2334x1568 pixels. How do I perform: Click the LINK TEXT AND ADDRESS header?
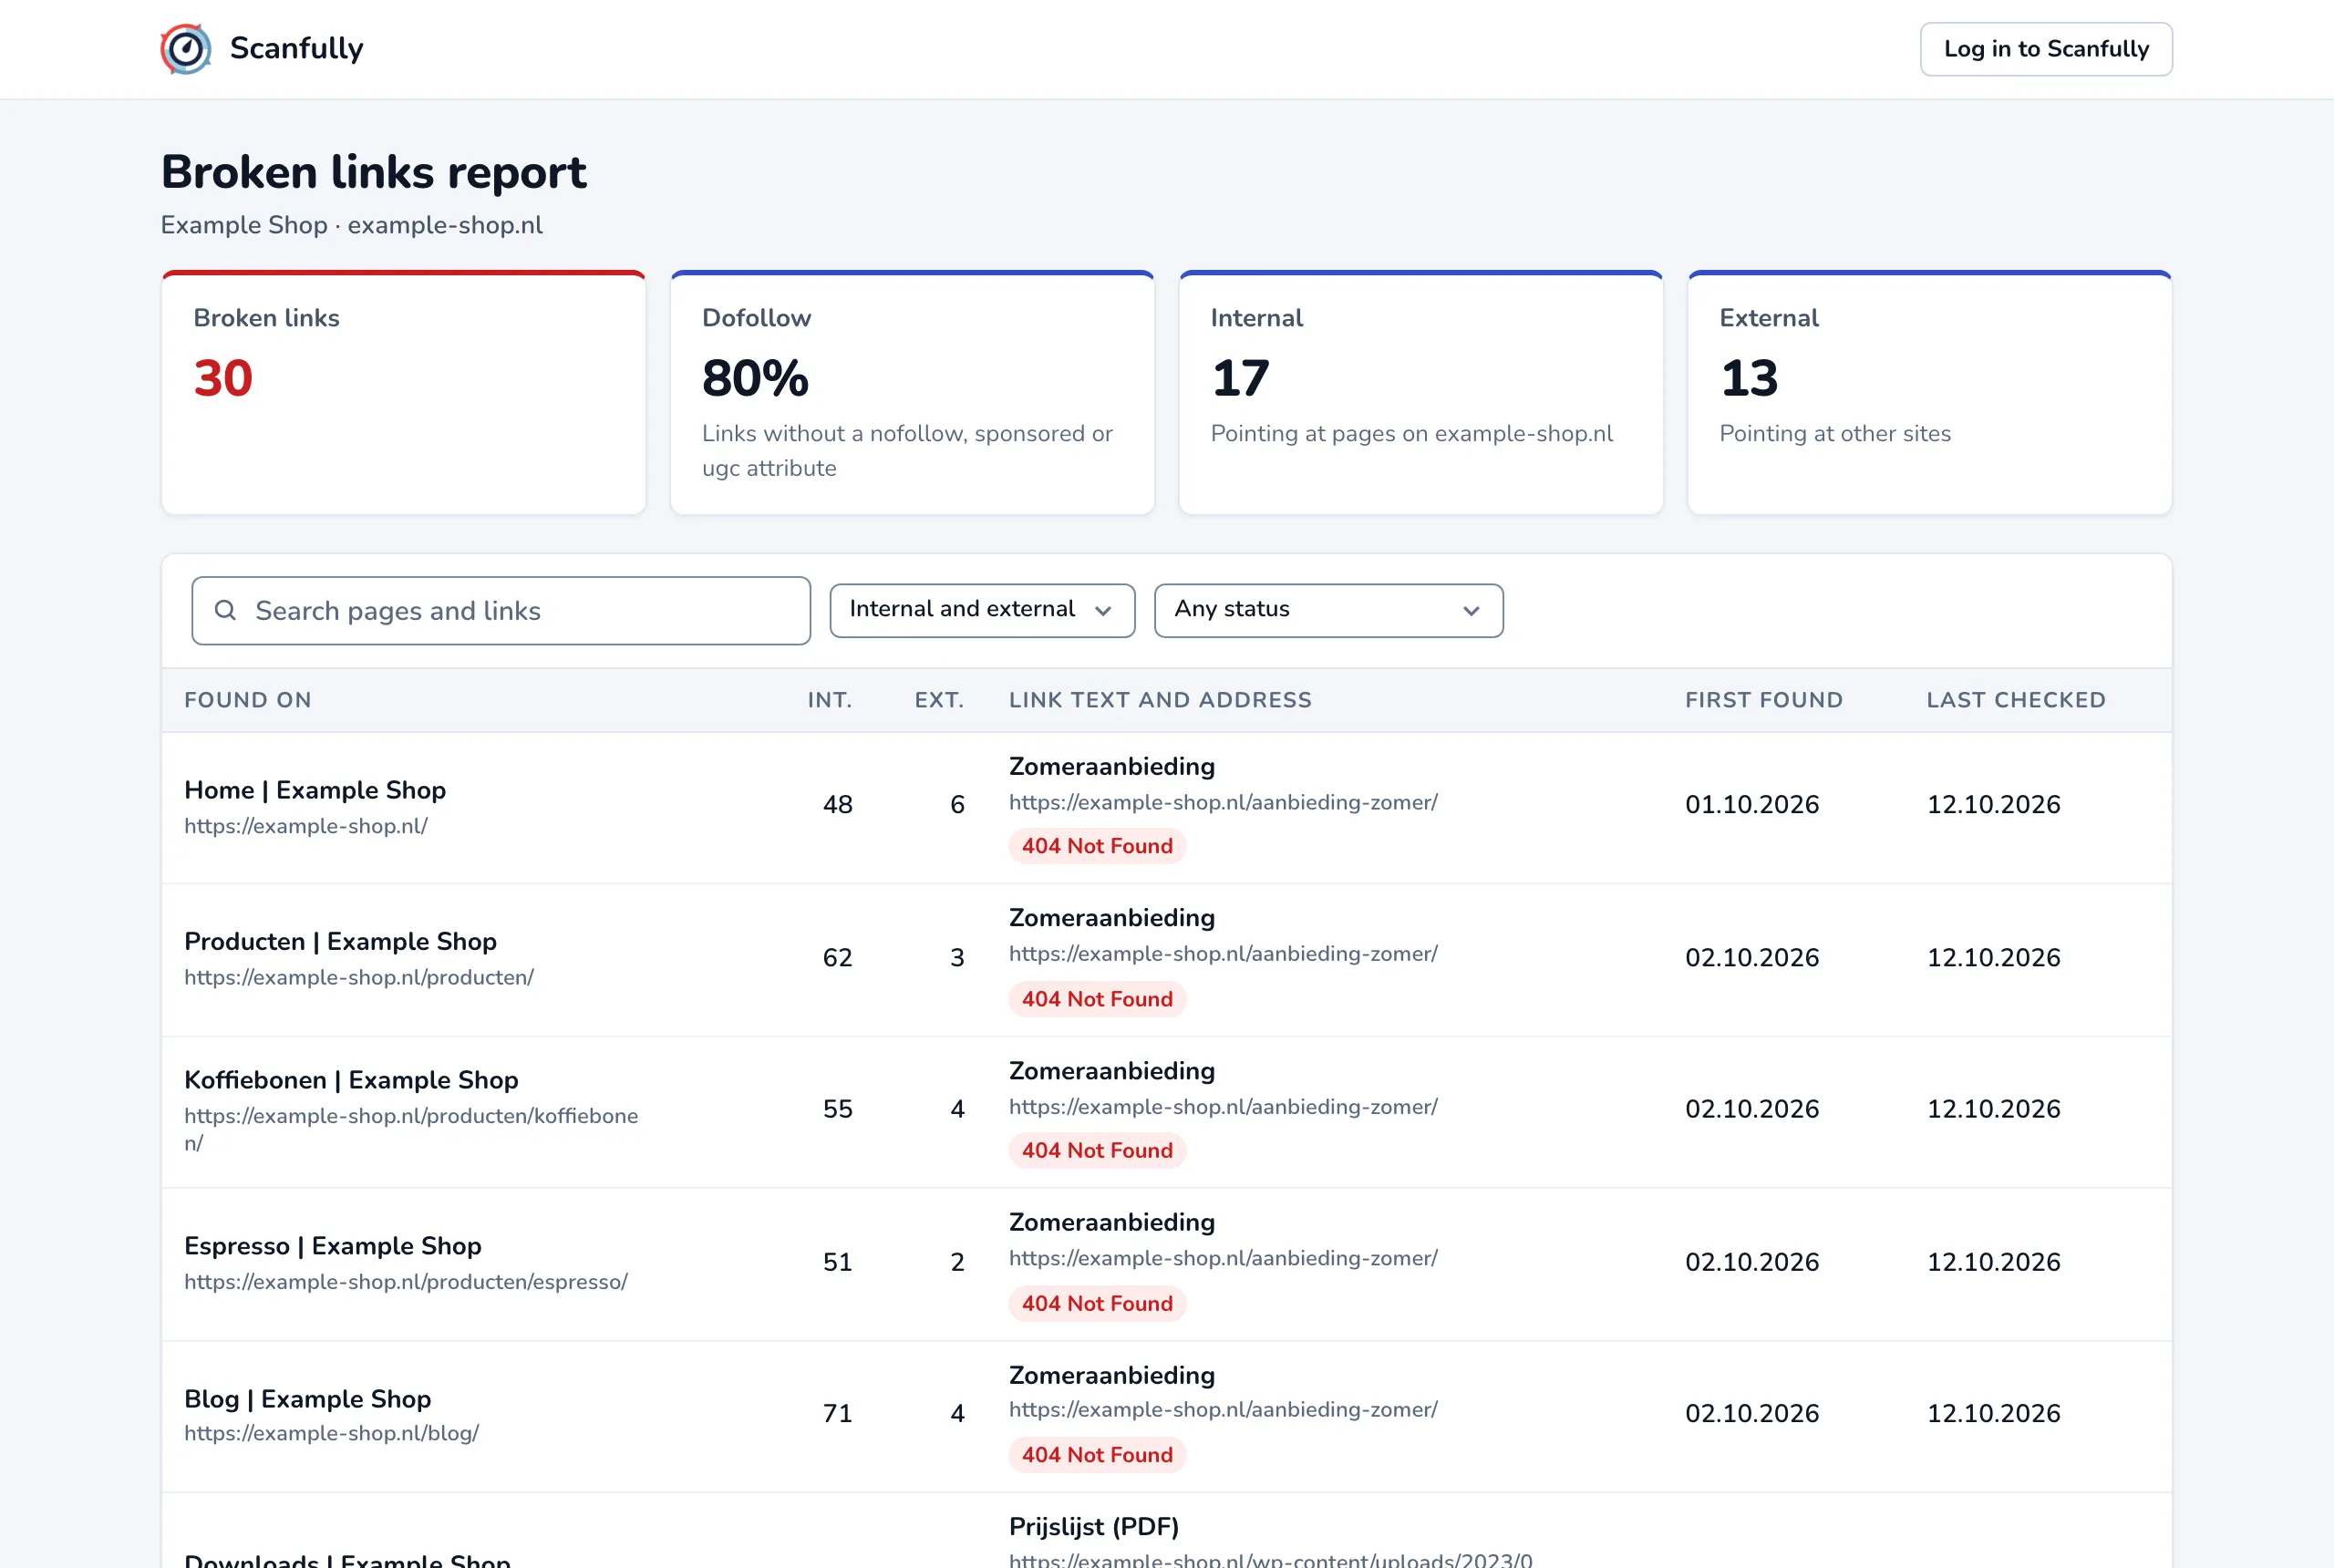pos(1160,700)
